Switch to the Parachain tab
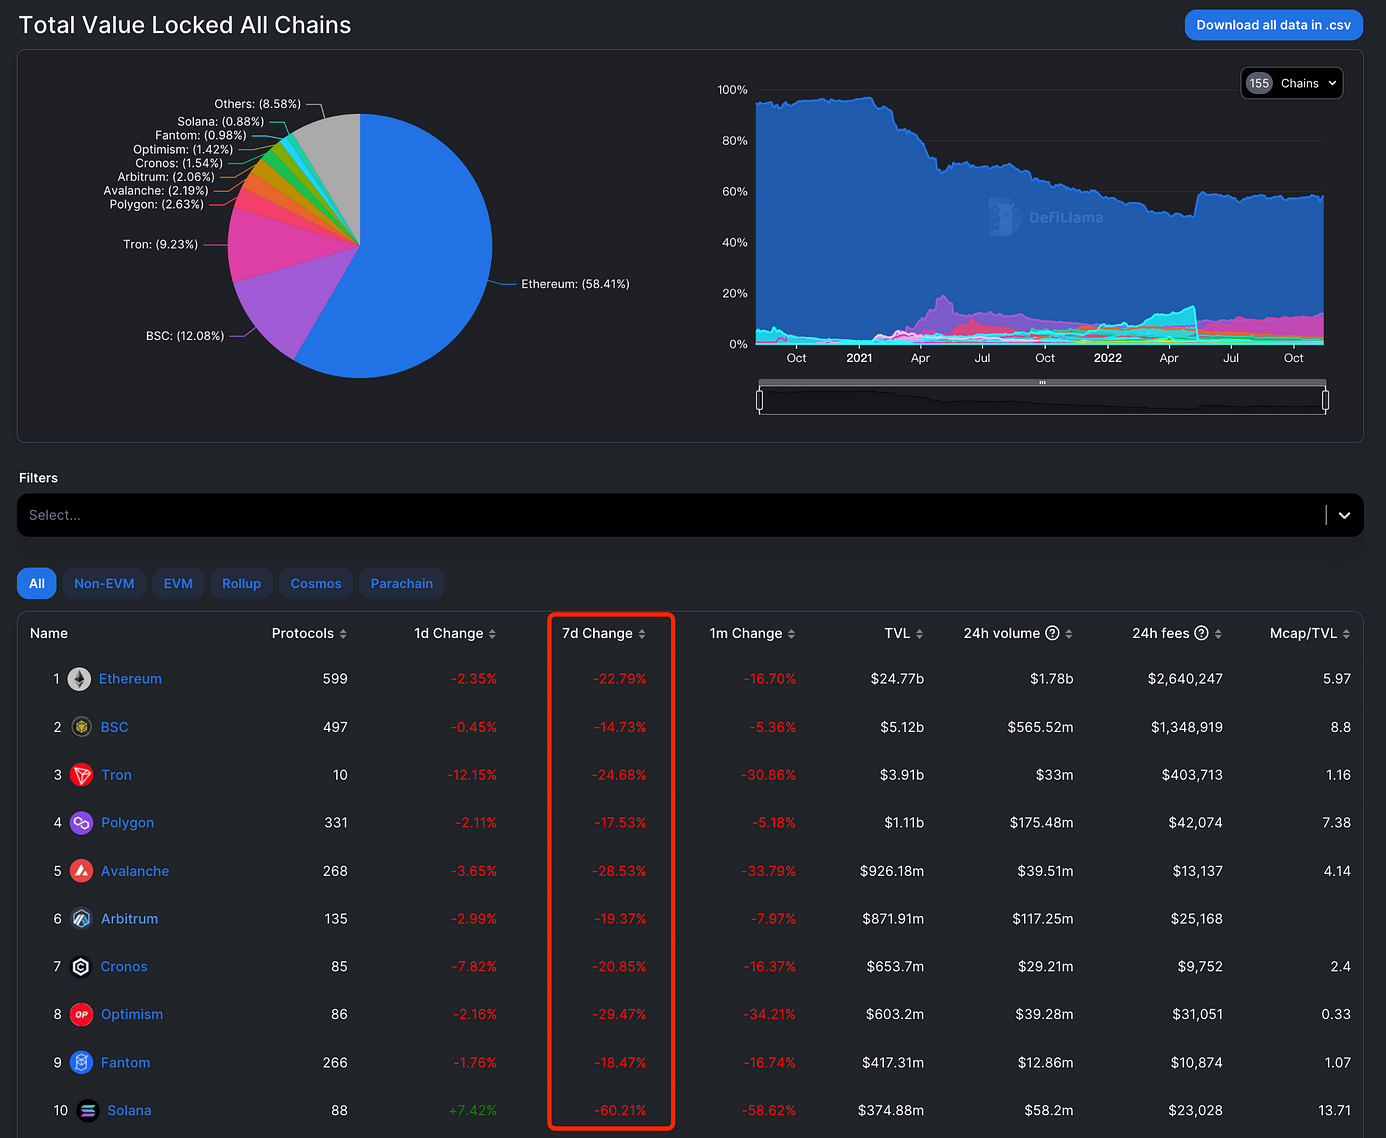This screenshot has width=1386, height=1138. click(x=402, y=584)
